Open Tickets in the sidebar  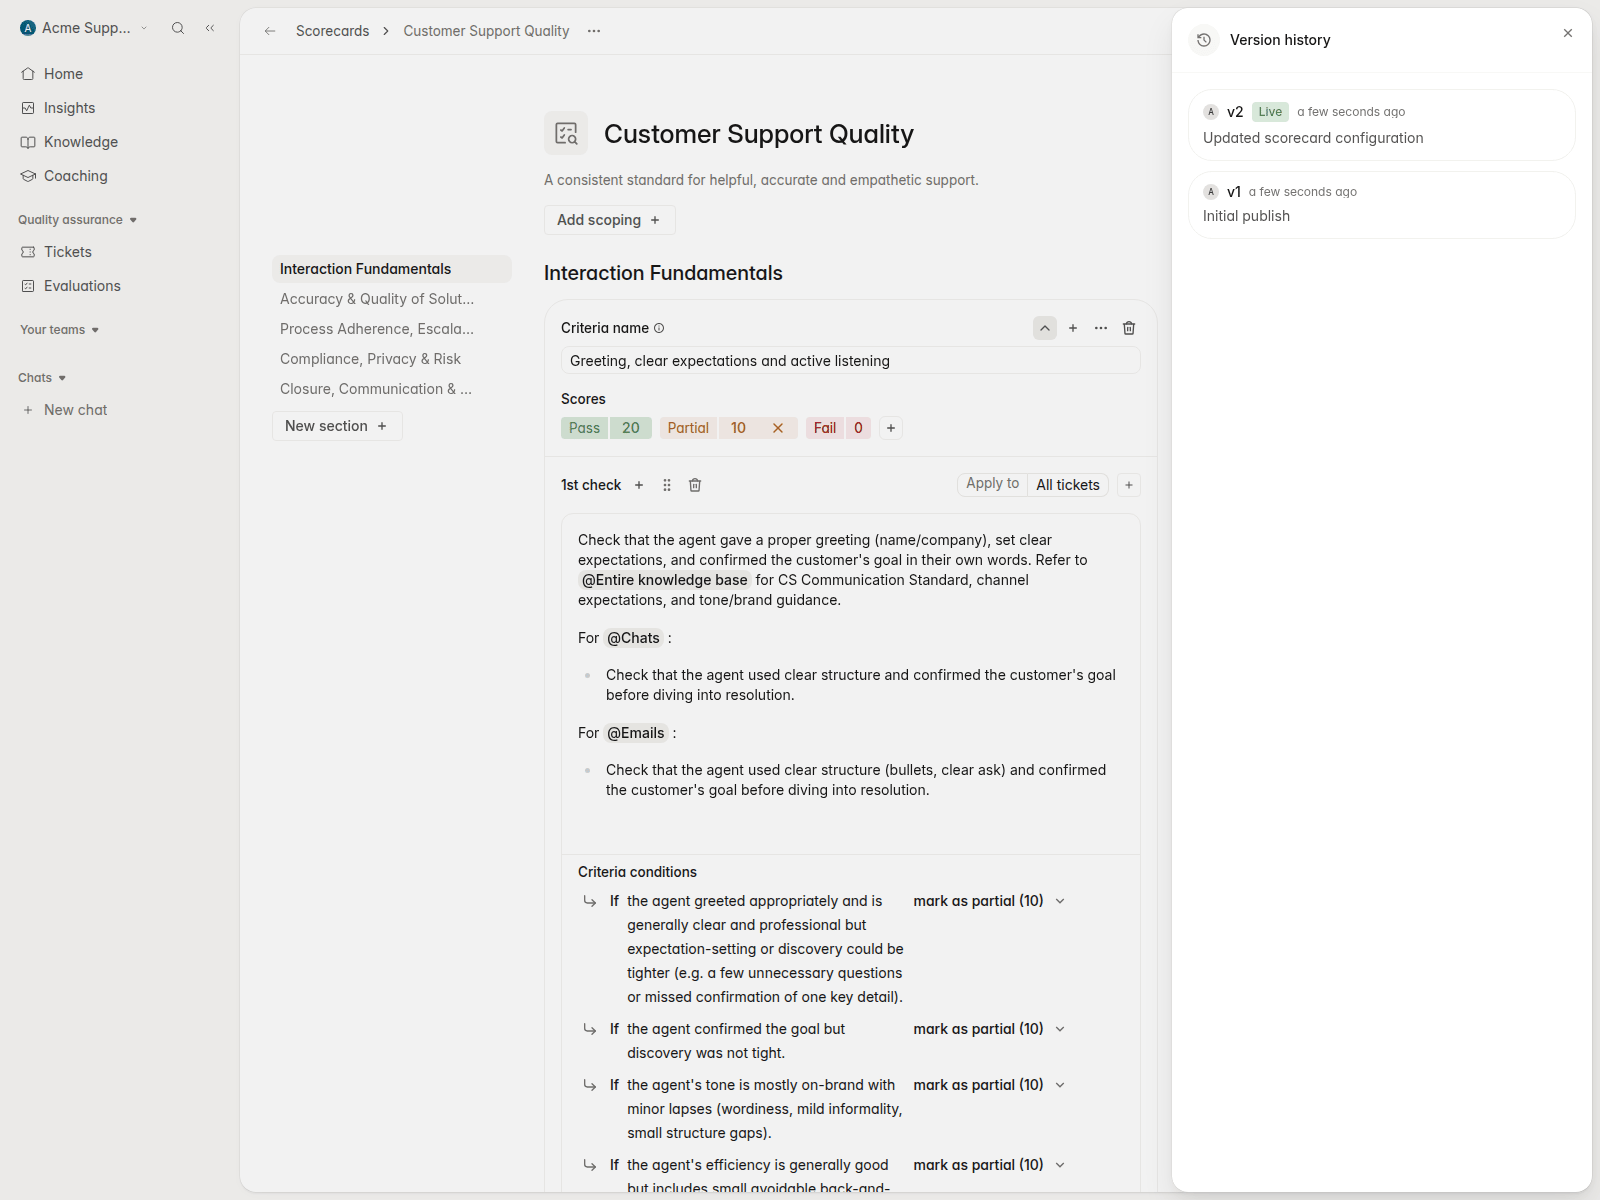[120, 252]
